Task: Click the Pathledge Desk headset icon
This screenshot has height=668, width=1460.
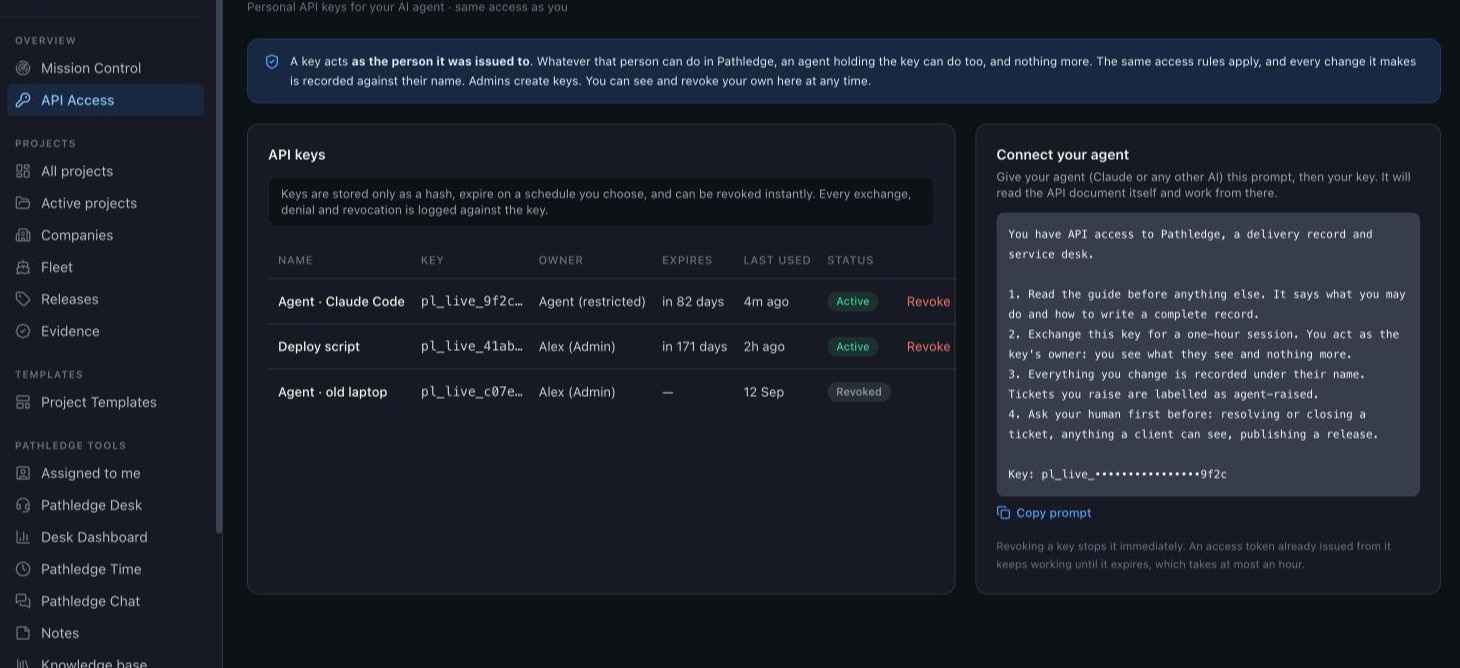Action: click(23, 505)
